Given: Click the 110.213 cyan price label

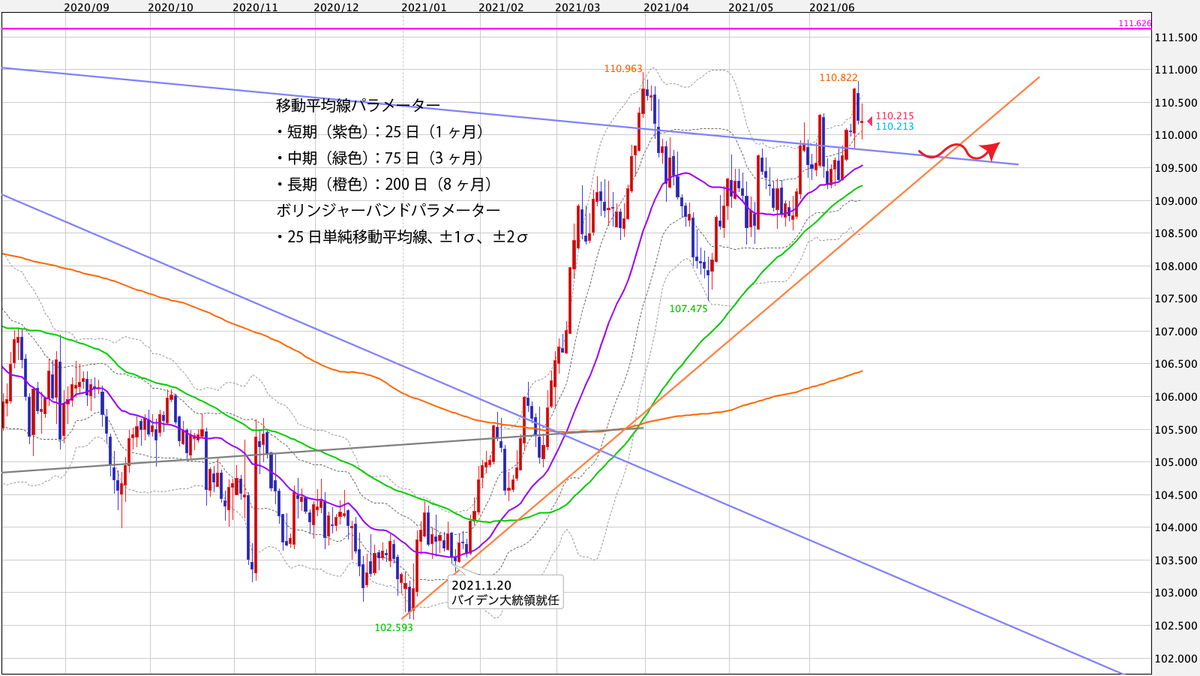Looking at the screenshot, I should pos(895,127).
